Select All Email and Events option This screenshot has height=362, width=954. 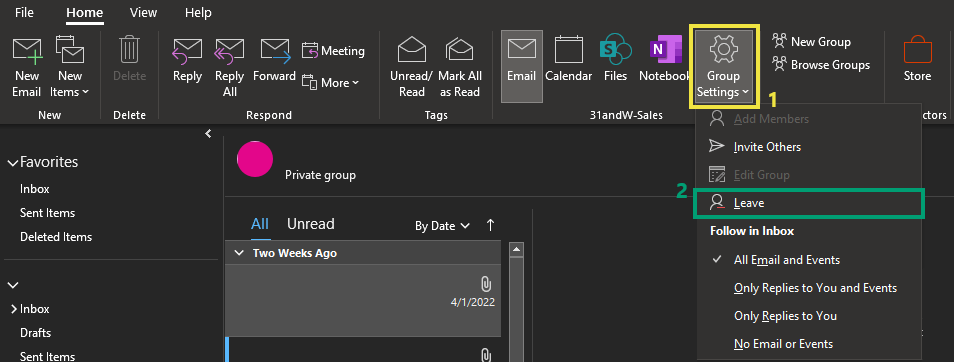pos(809,260)
